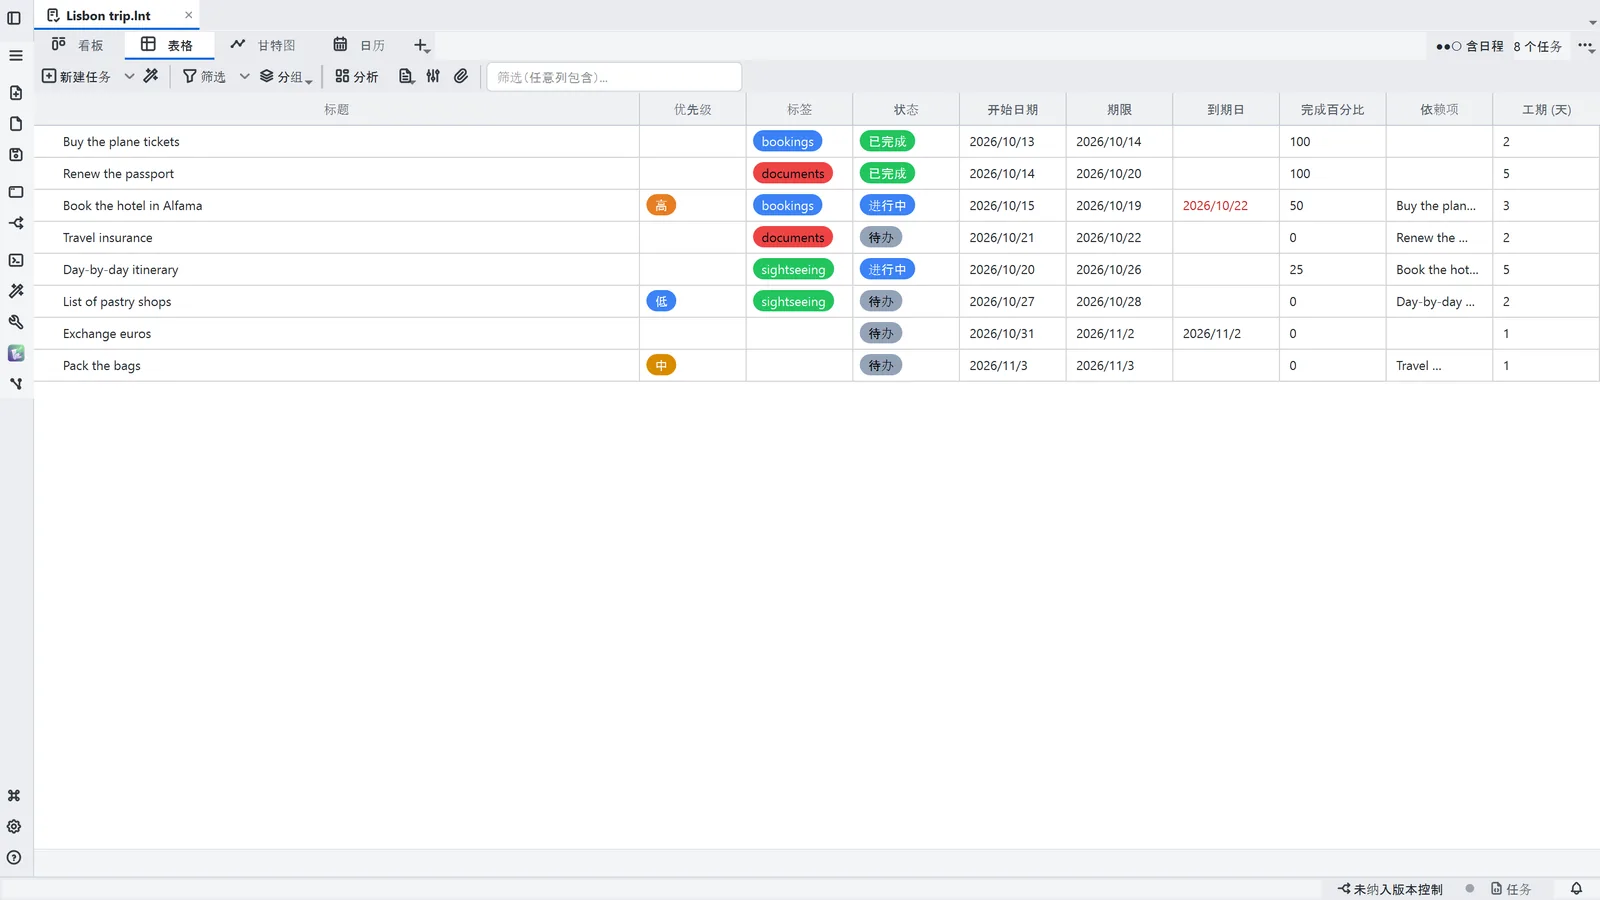Open the add view plus dropdown
This screenshot has width=1600, height=900.
pos(422,46)
